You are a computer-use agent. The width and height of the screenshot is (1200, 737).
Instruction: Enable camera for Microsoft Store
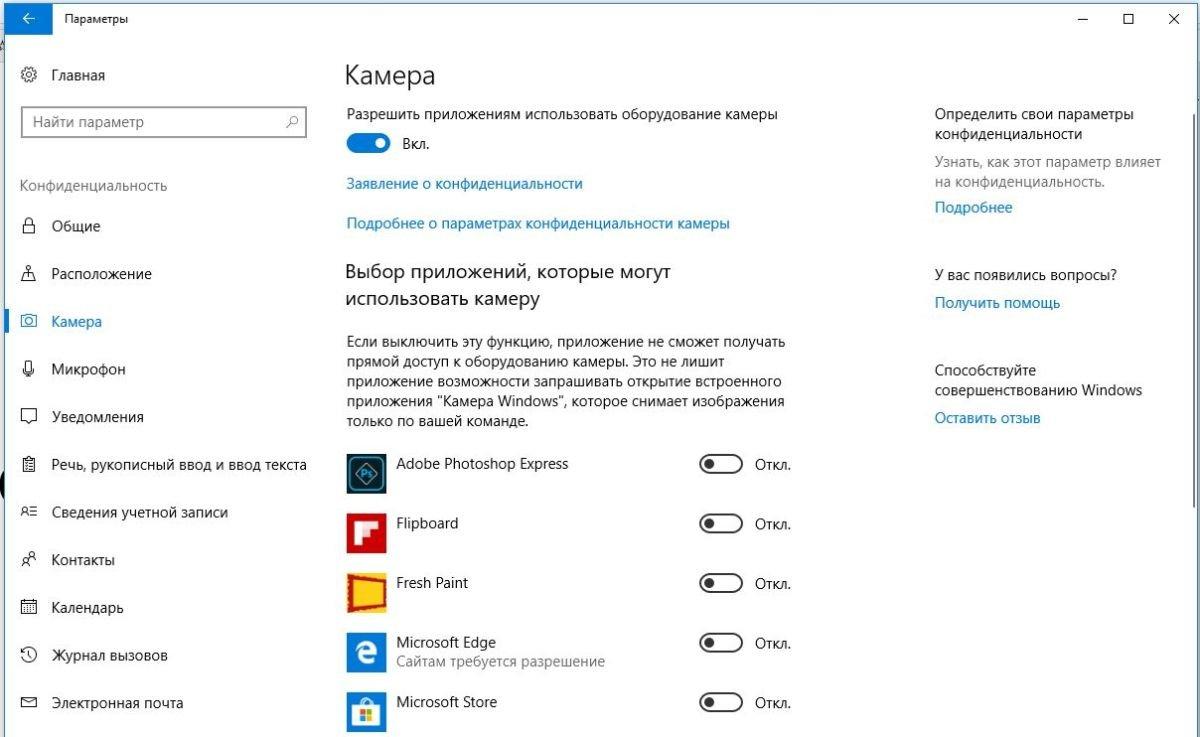(720, 703)
